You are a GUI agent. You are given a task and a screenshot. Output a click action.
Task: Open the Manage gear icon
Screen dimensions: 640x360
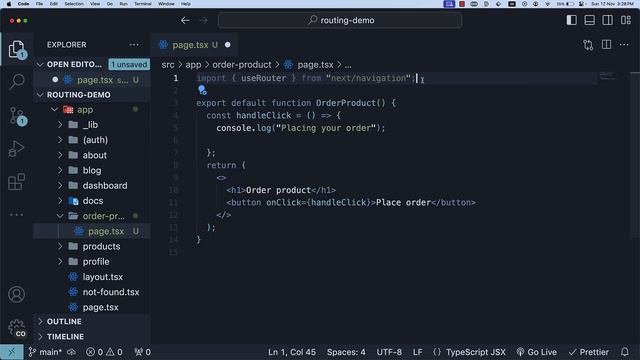tap(16, 328)
